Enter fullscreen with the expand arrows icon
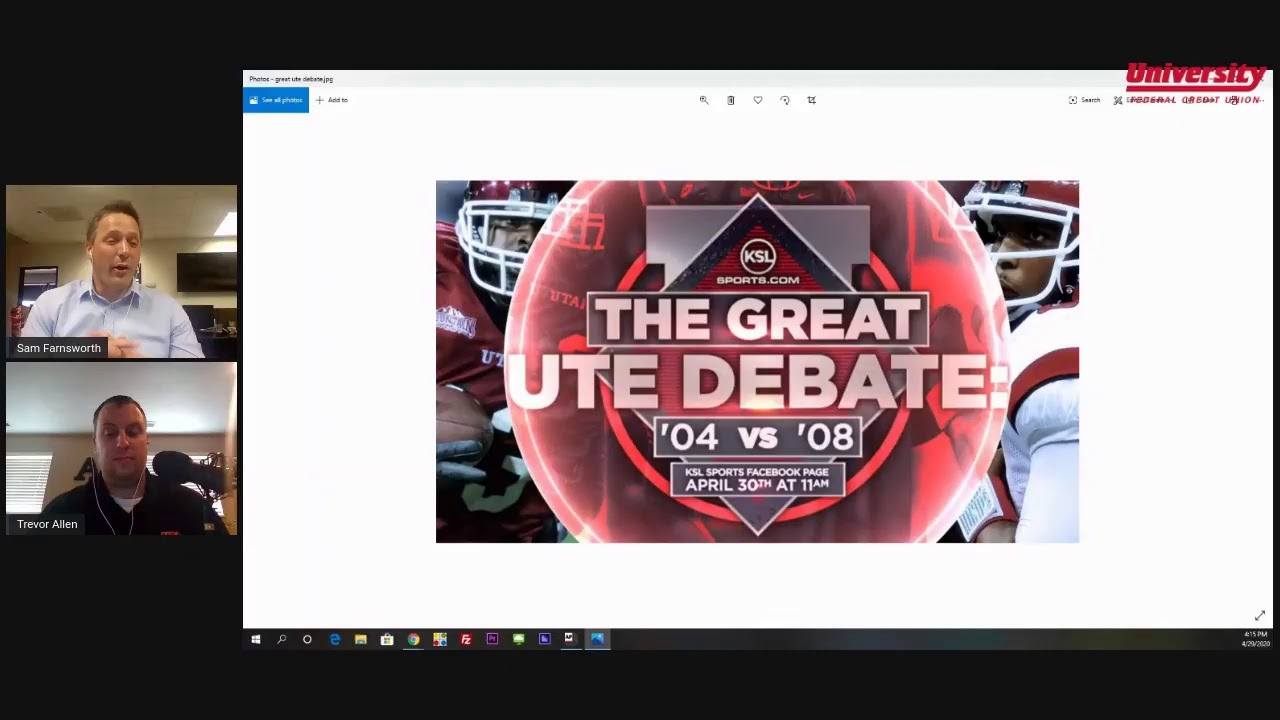 click(x=1260, y=616)
